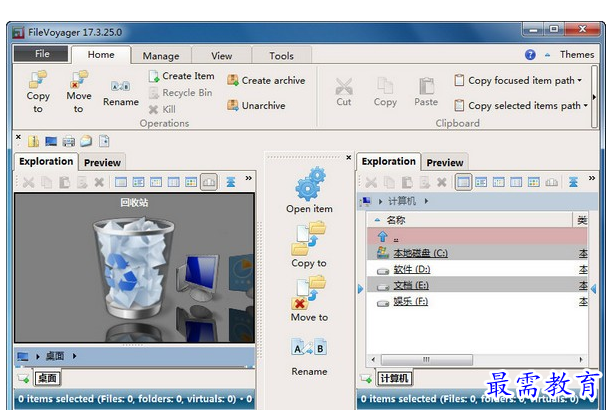Select 软件 (D:) drive
608x416 pixels.
477,269
